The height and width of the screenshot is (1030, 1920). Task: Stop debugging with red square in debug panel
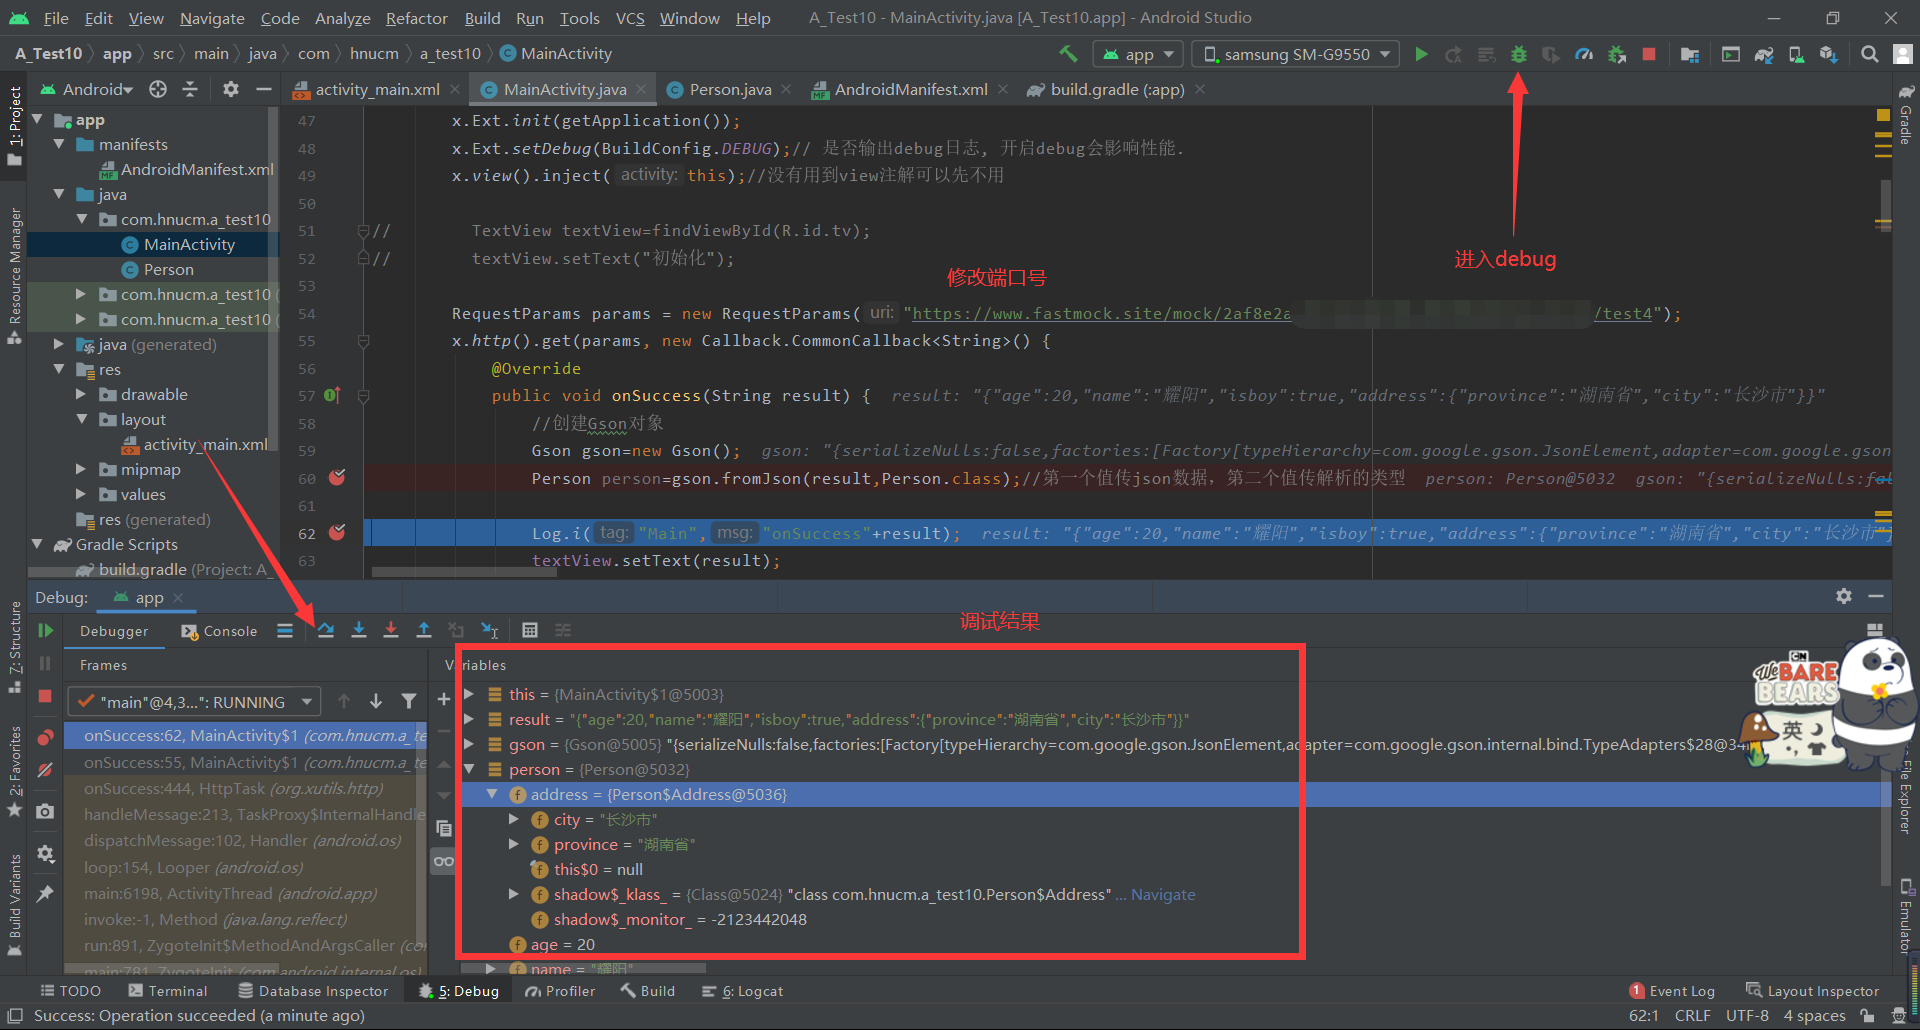[x=45, y=696]
